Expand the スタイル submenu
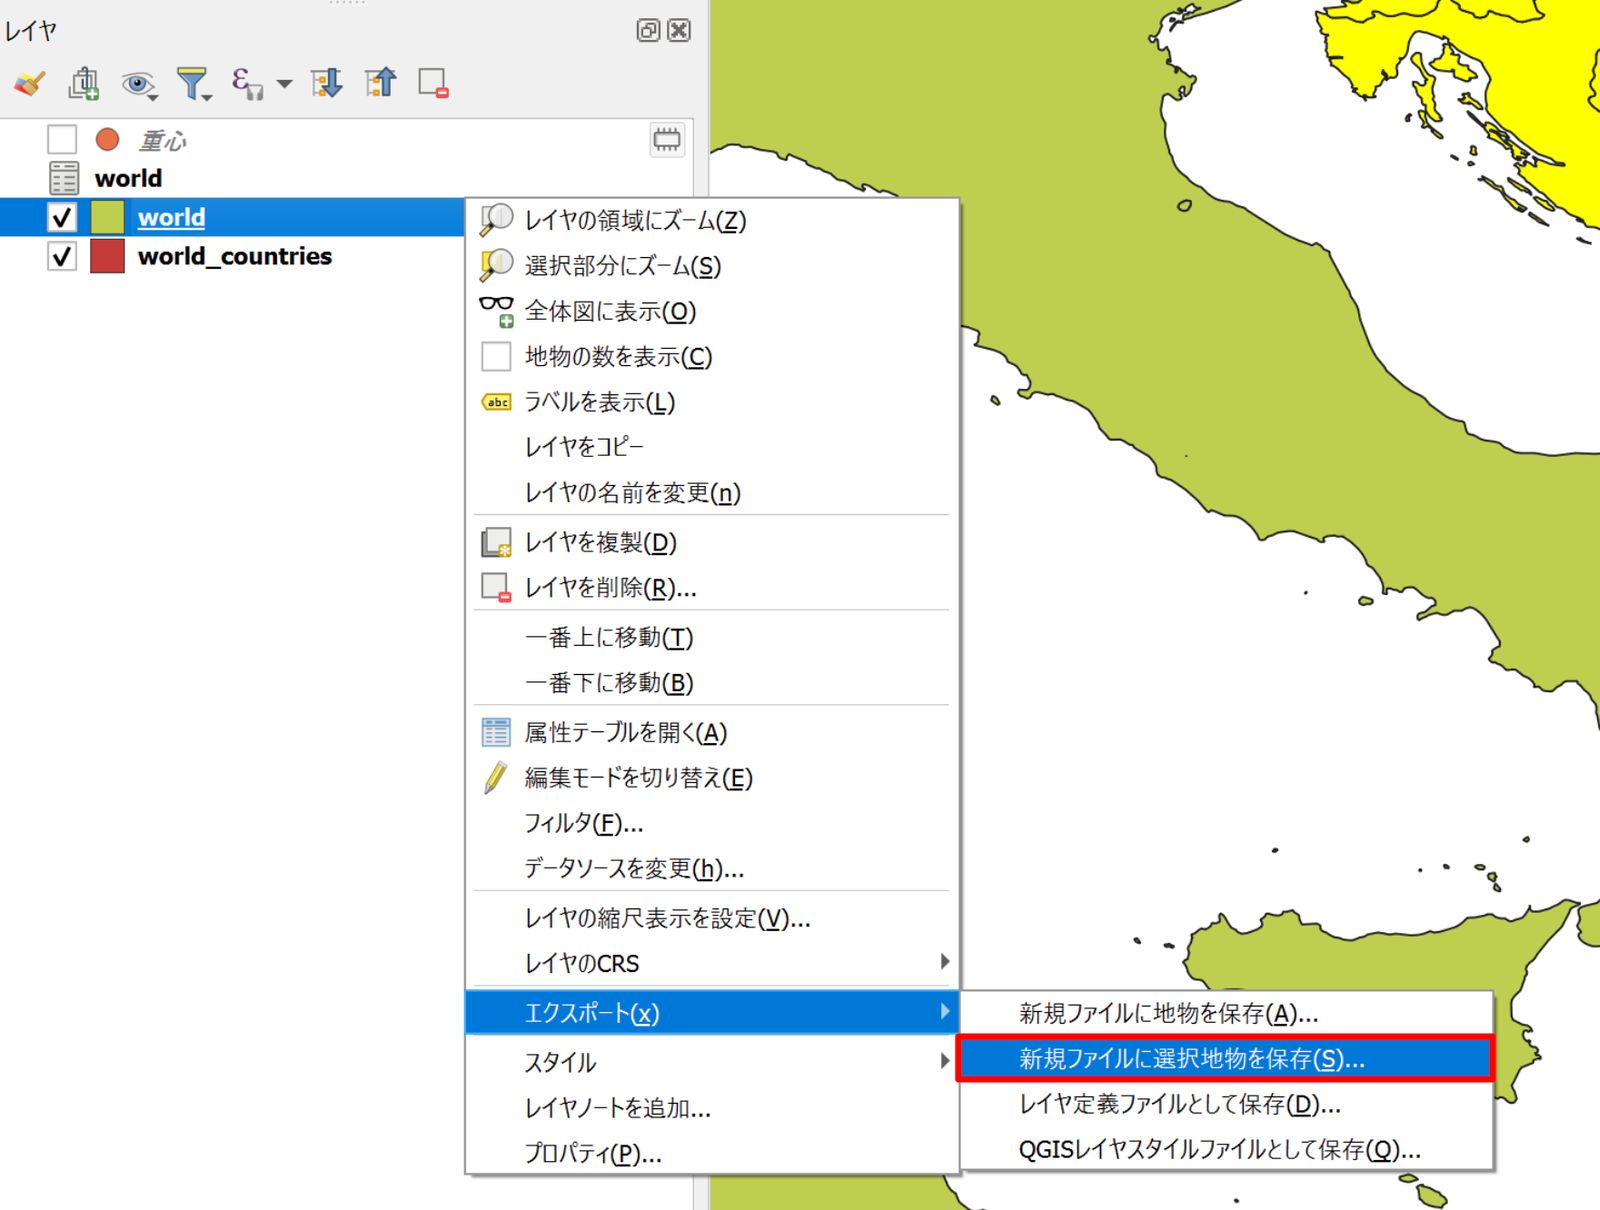This screenshot has height=1210, width=1600. click(712, 1062)
